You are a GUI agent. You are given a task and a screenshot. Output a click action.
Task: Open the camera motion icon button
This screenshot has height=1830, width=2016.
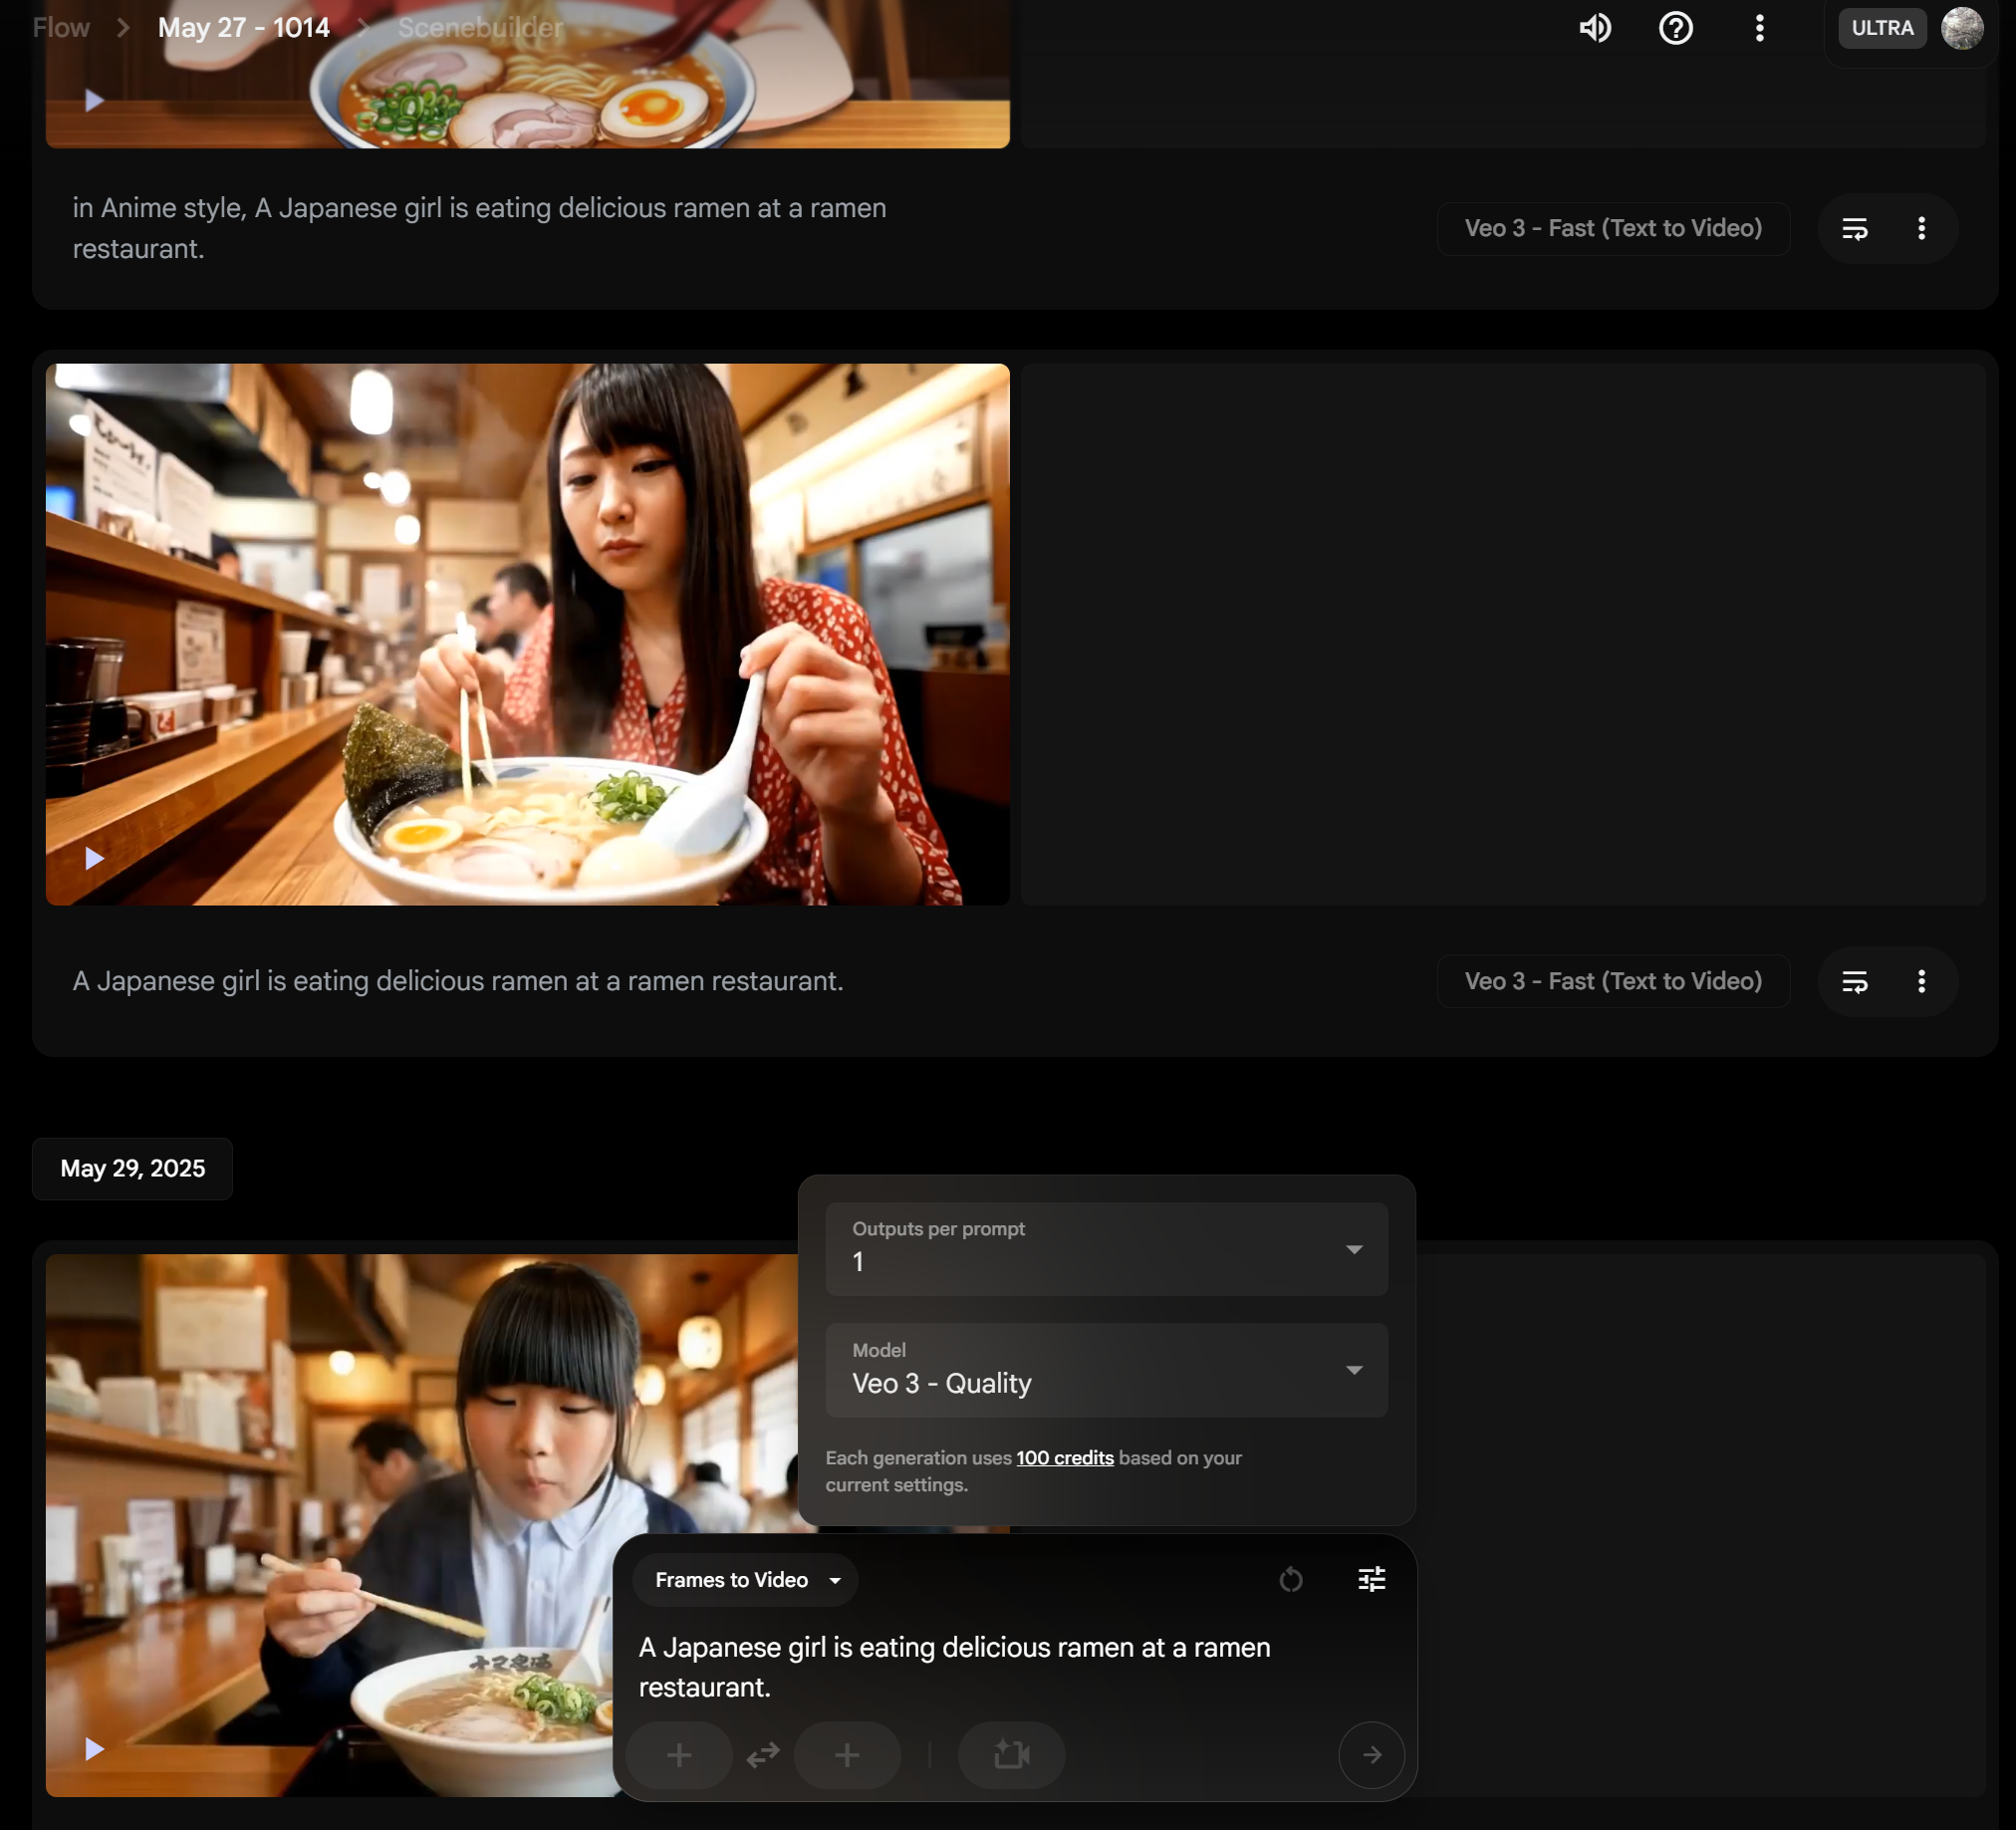pyautogui.click(x=1011, y=1755)
